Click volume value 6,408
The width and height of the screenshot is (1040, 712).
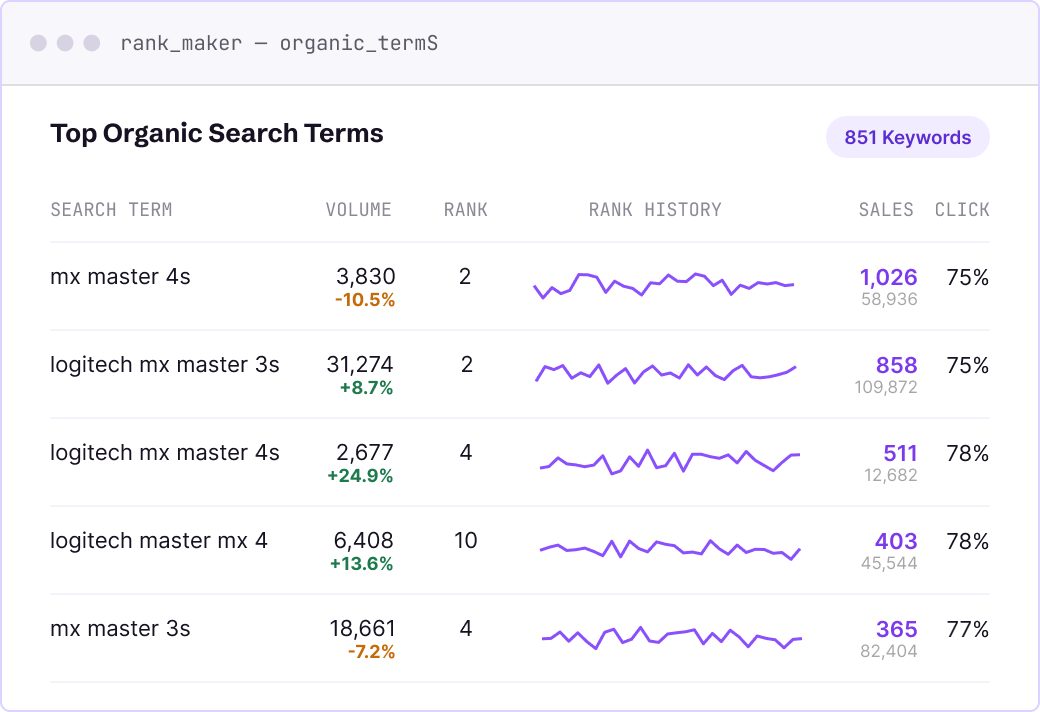[x=363, y=541]
